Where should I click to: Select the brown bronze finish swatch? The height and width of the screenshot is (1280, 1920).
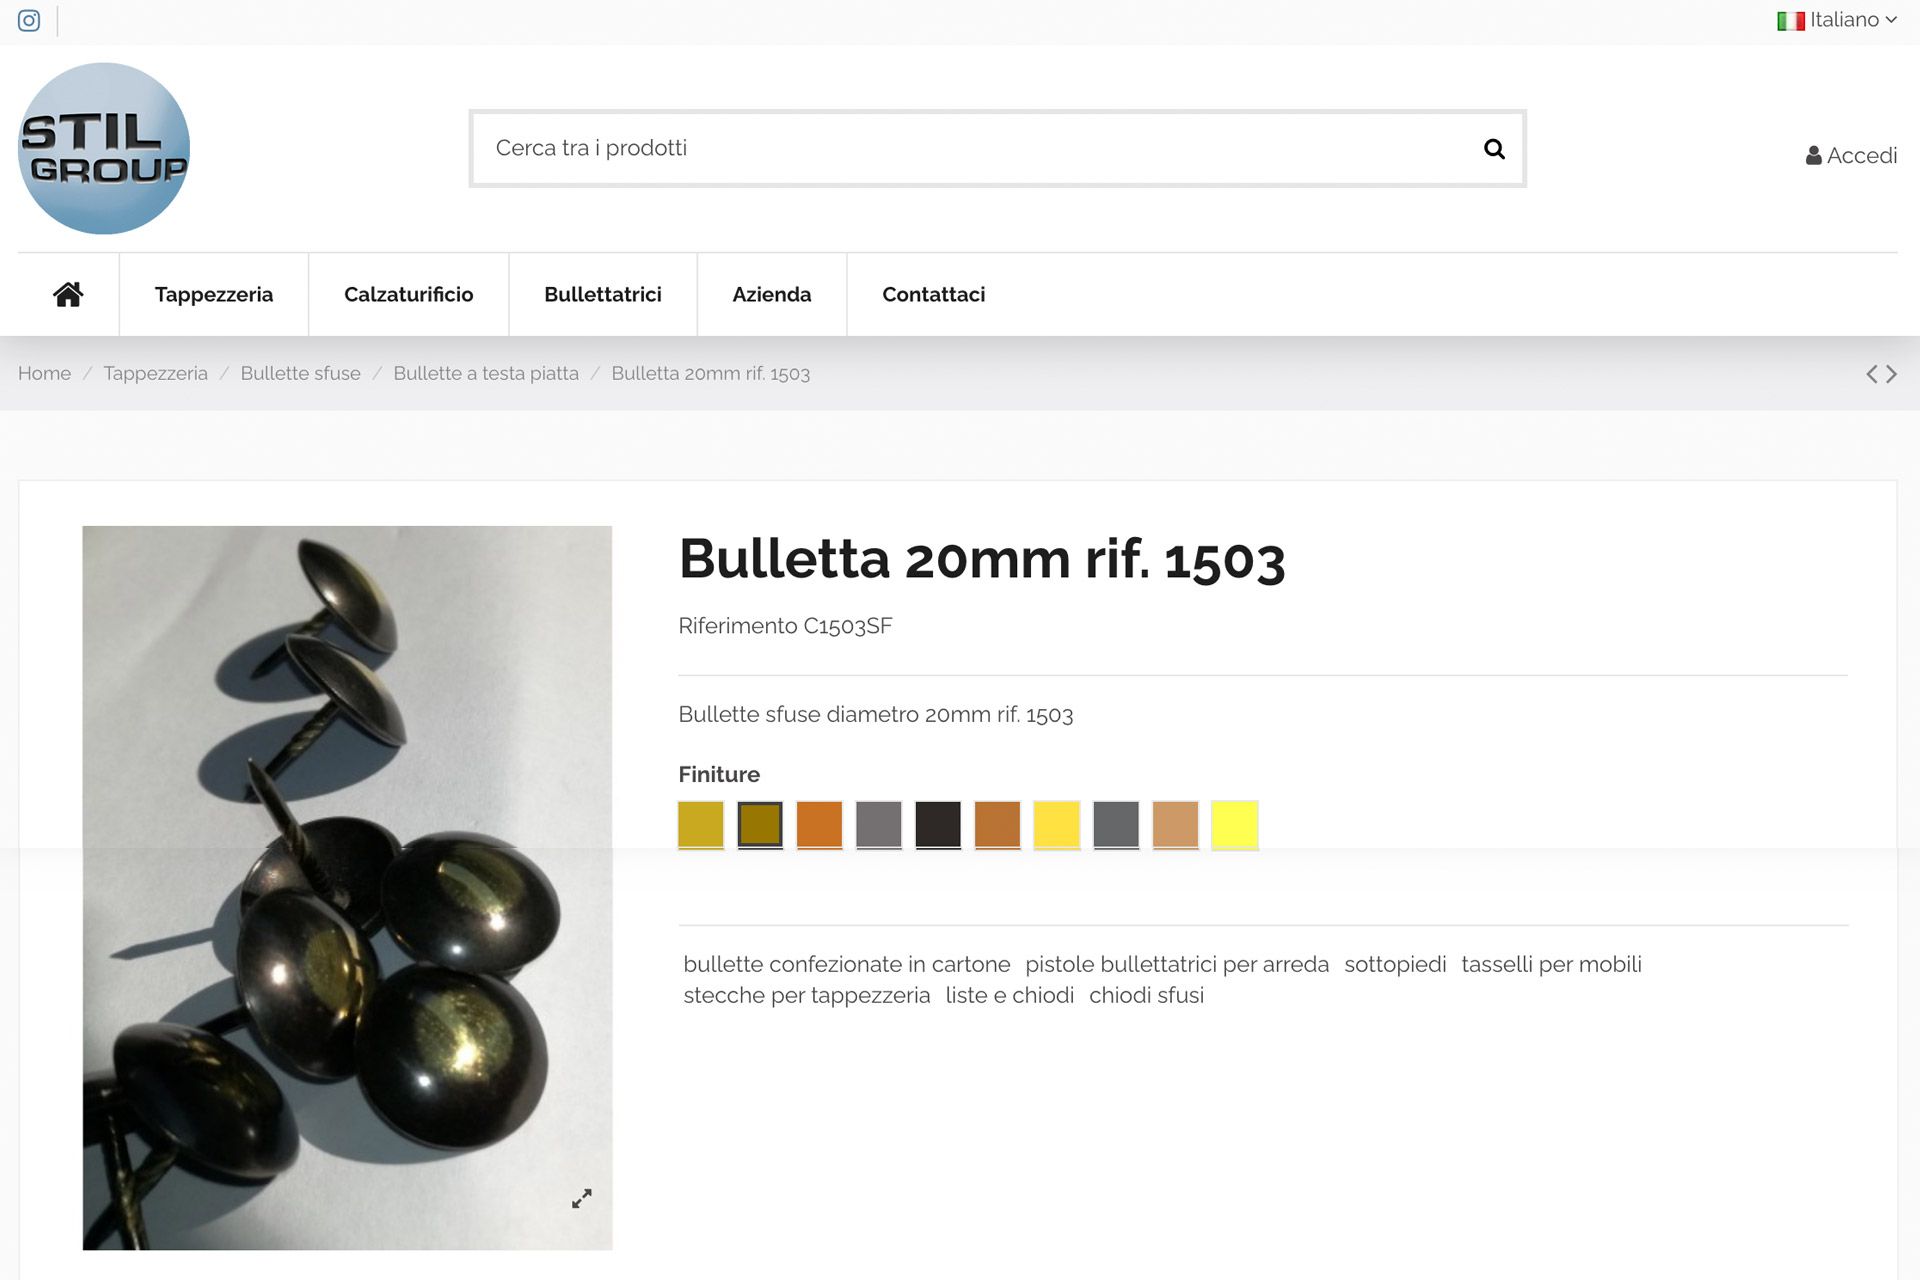(998, 825)
